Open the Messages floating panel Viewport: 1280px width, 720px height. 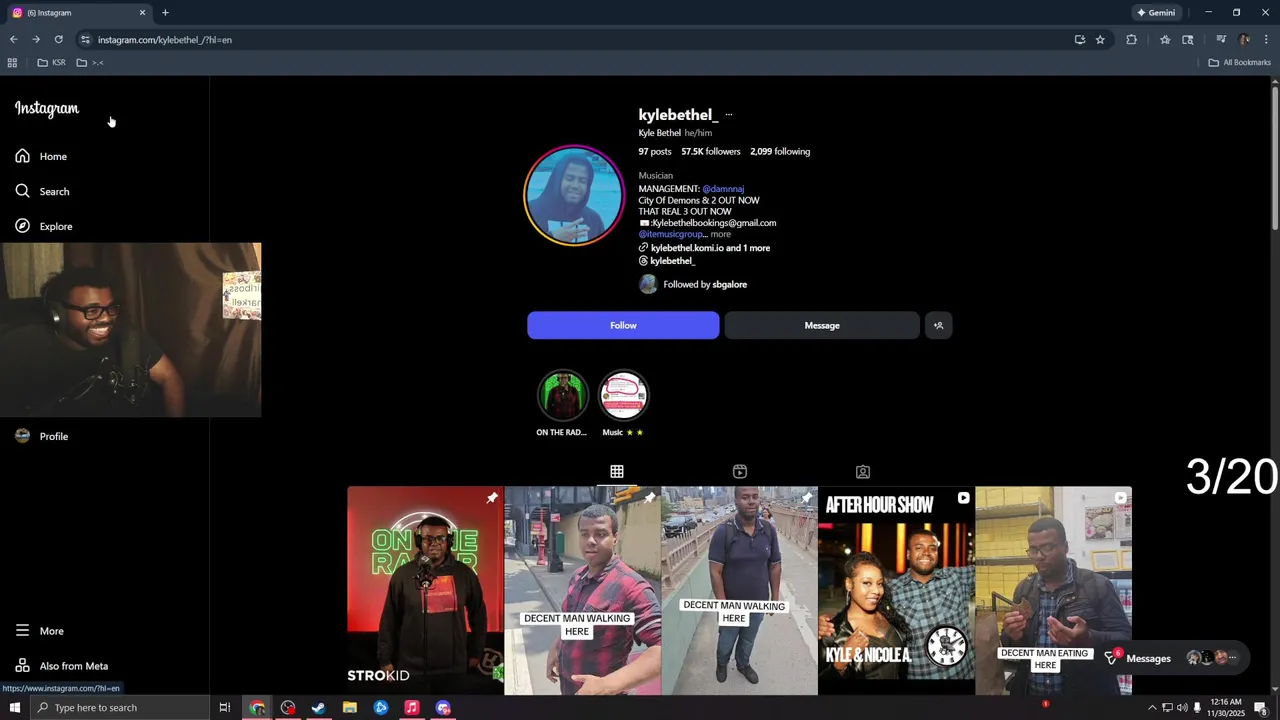click(1172, 658)
